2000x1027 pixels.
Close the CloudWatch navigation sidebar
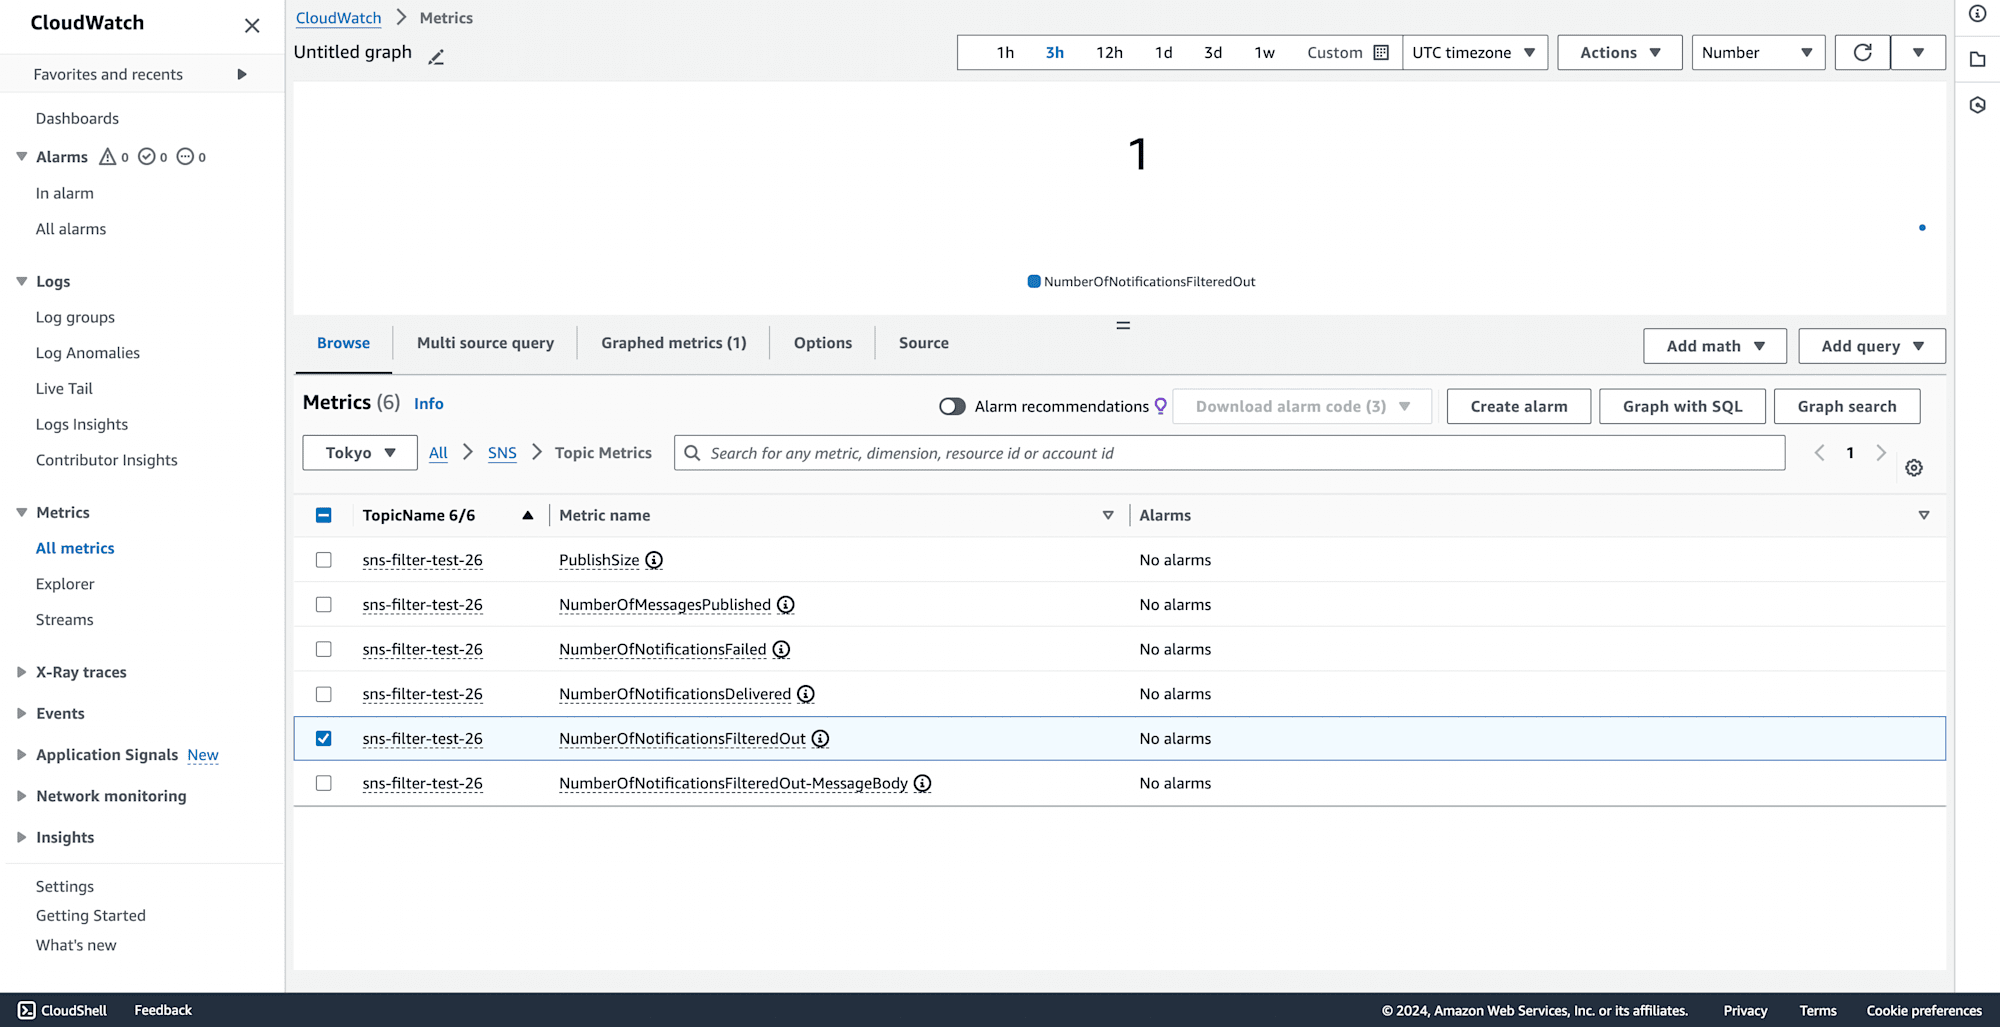point(252,25)
